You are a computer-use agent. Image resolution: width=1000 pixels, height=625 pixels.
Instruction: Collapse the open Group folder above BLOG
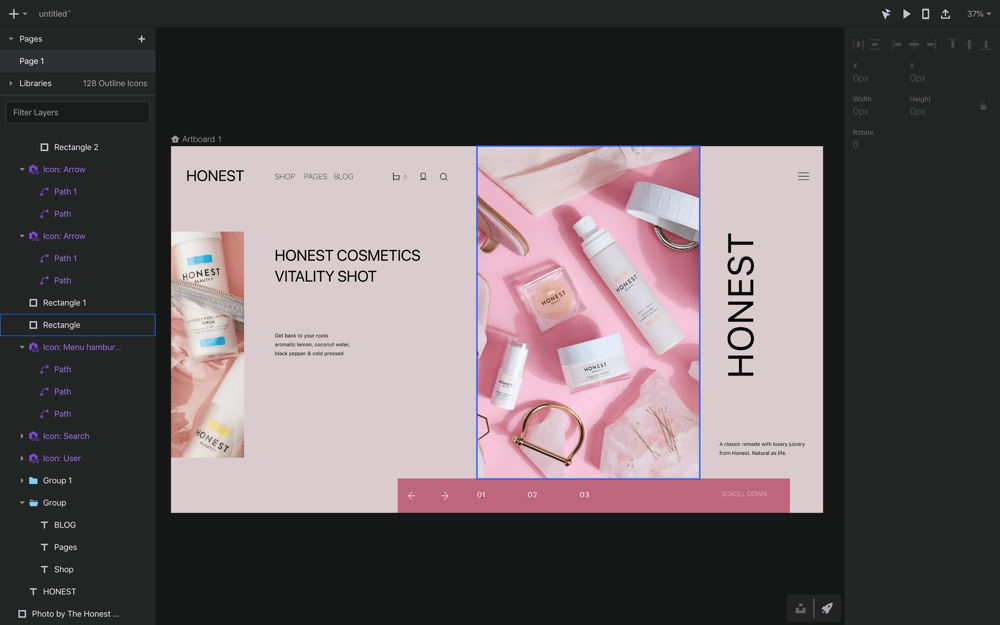coord(22,503)
